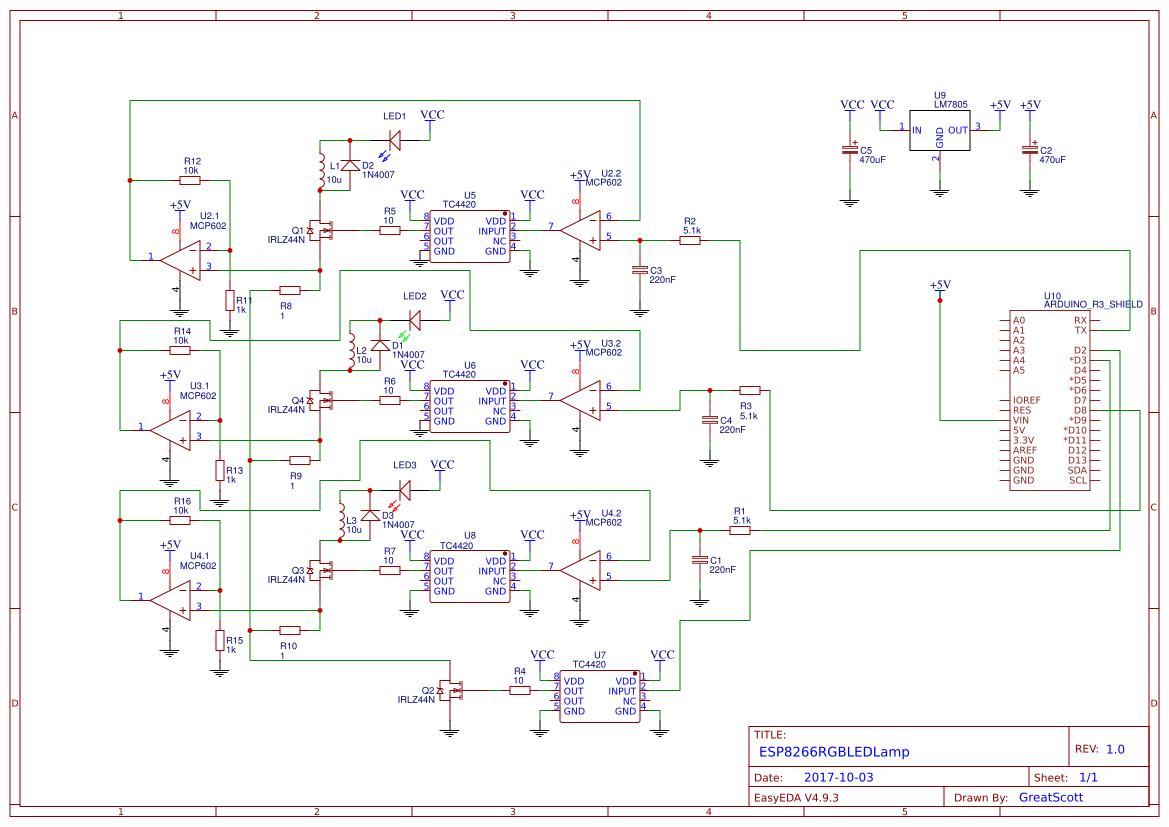
Task: Click the D8 pin label on Arduino
Action: point(1080,410)
